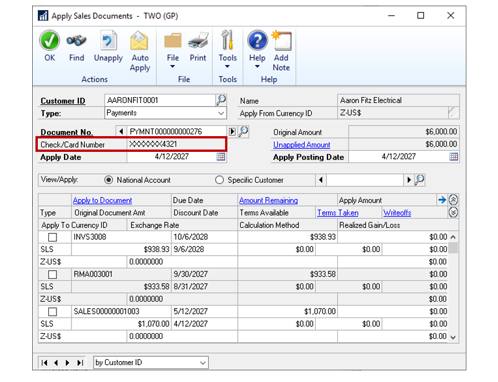This screenshot has width=498, height=382.
Task: Click the Unapply icon
Action: tap(108, 41)
